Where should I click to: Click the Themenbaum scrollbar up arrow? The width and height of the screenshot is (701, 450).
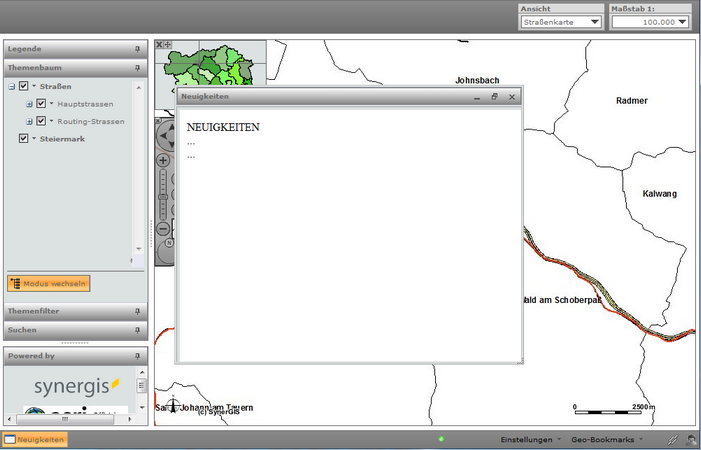pyautogui.click(x=139, y=87)
